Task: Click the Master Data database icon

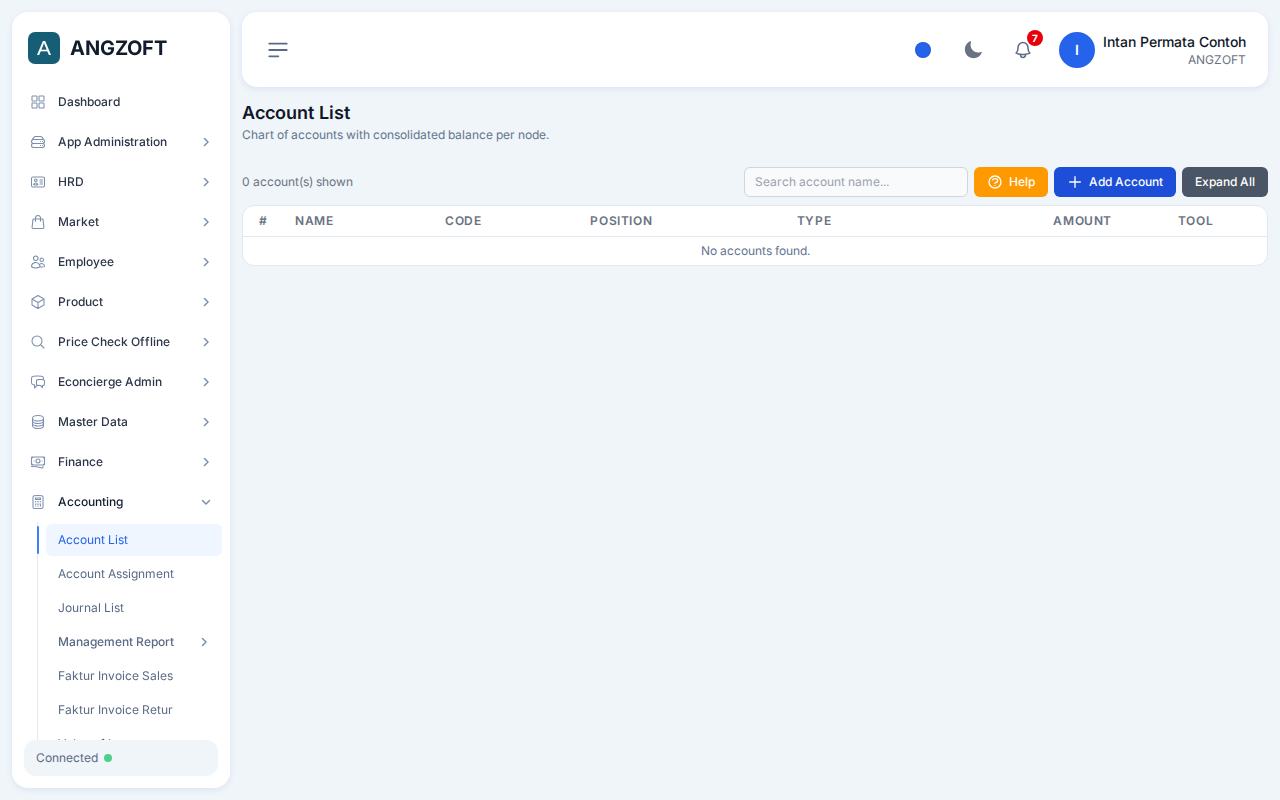Action: pos(38,422)
